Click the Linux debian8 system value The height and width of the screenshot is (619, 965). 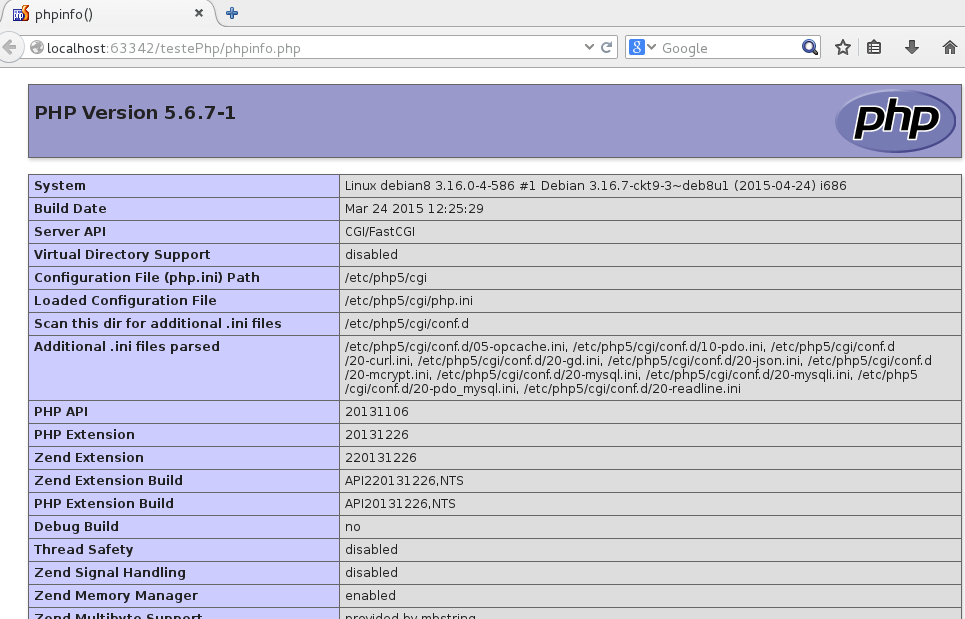click(x=596, y=186)
